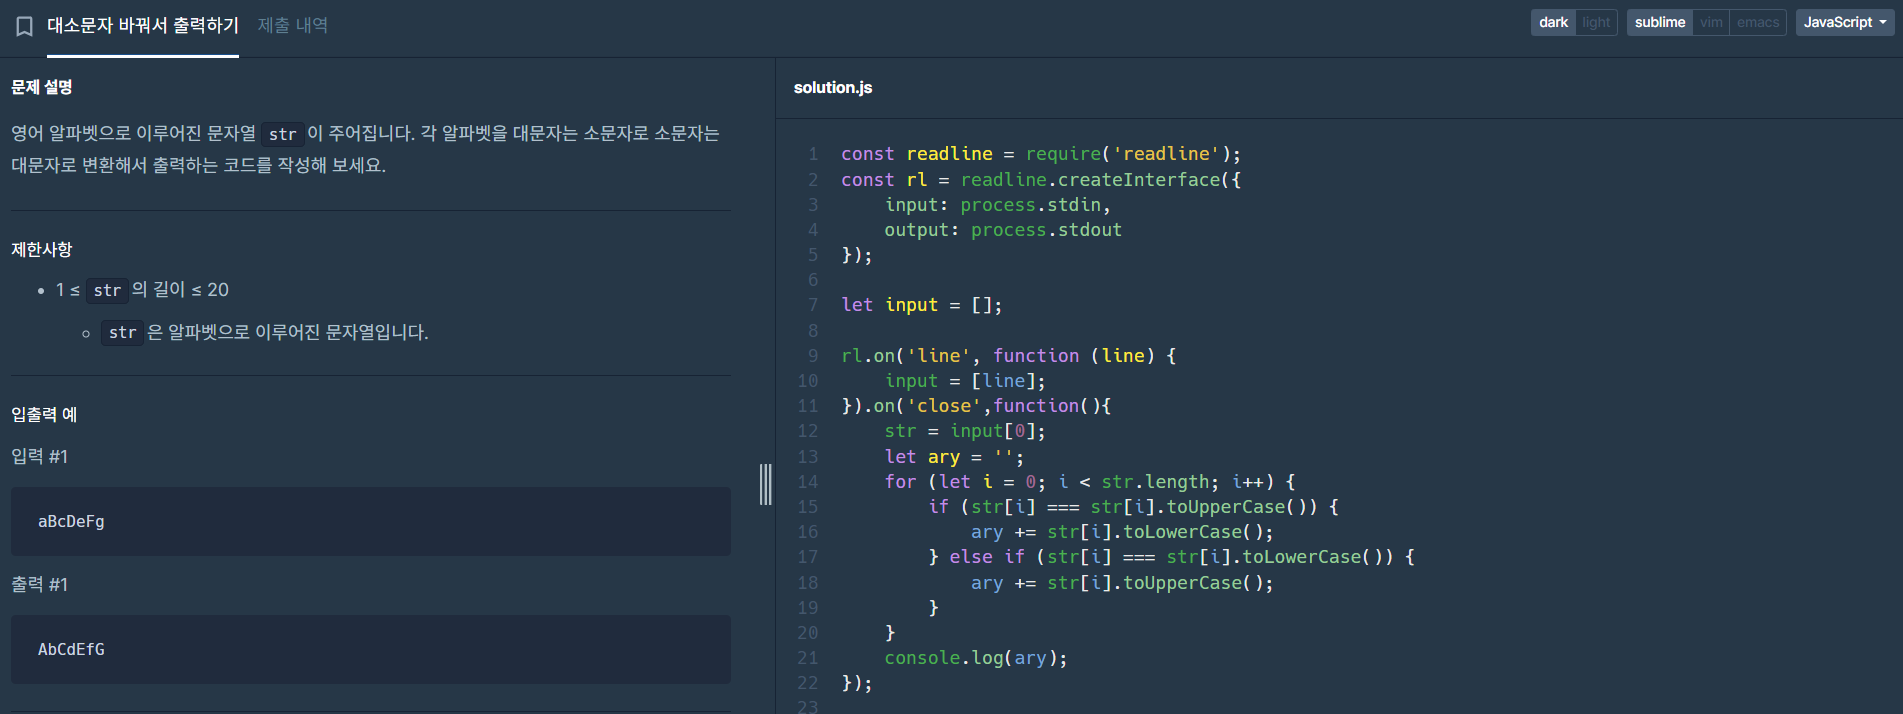
Task: Click the for loop line in editor
Action: [1090, 482]
